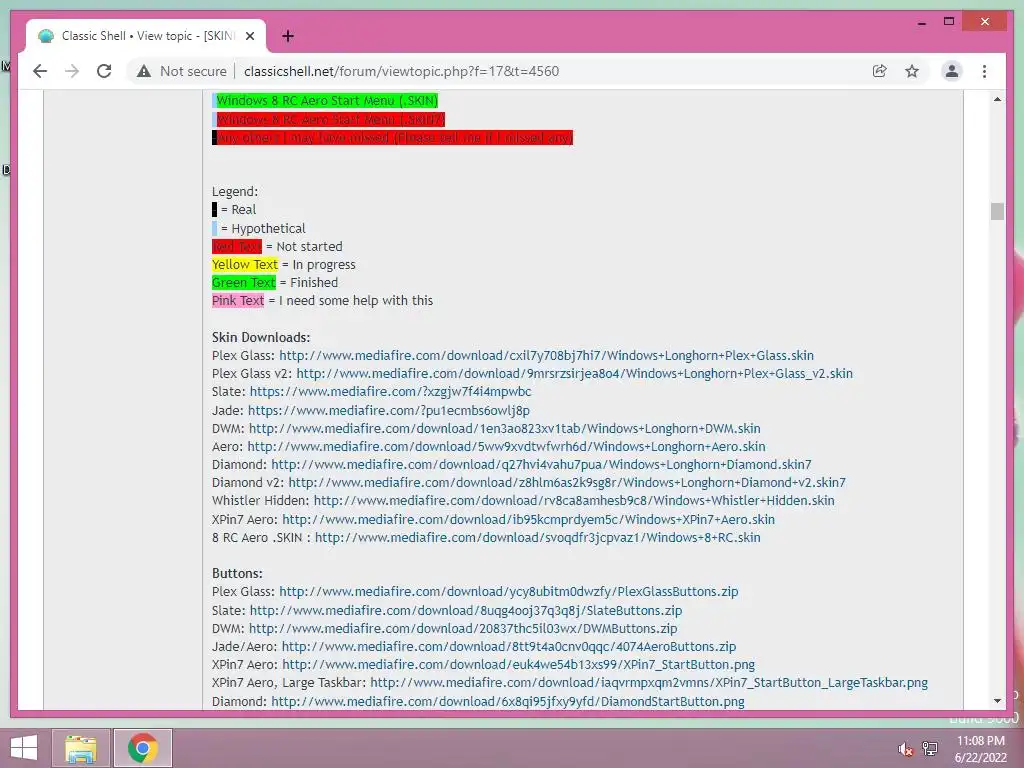Open the XPin7 Aero skin link
The height and width of the screenshot is (768, 1024).
528,519
